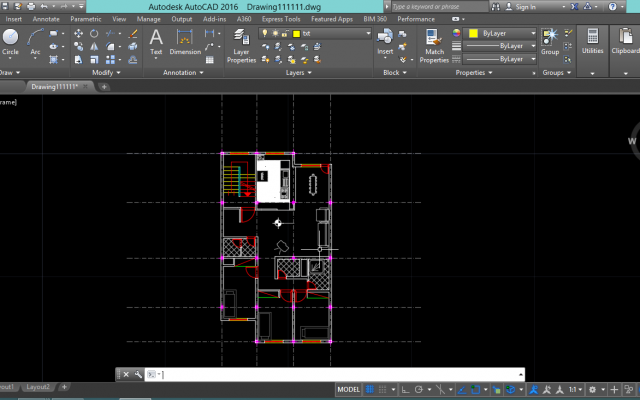Click the yellow object color swatch
The image size is (640, 400).
[473, 33]
